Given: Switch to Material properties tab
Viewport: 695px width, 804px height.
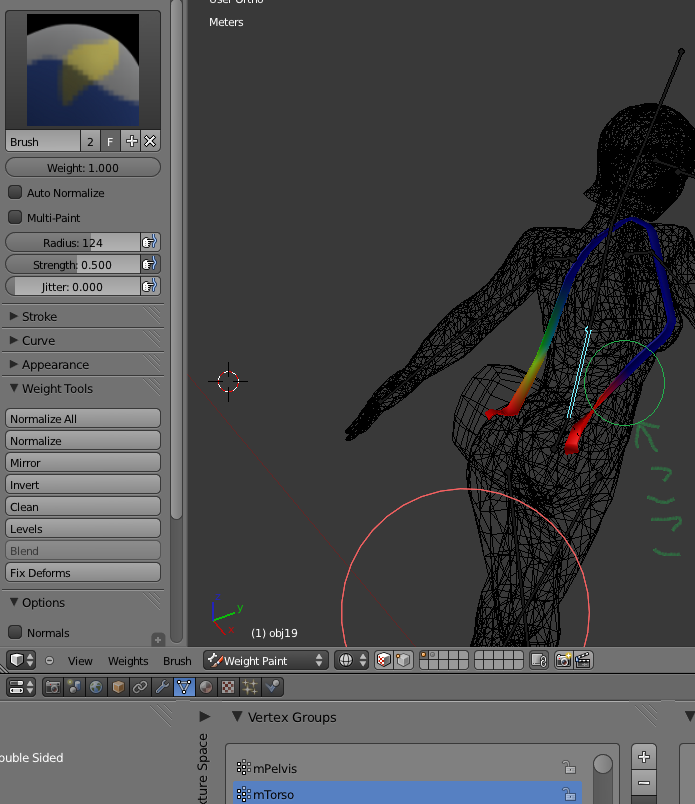Looking at the screenshot, I should tap(206, 687).
